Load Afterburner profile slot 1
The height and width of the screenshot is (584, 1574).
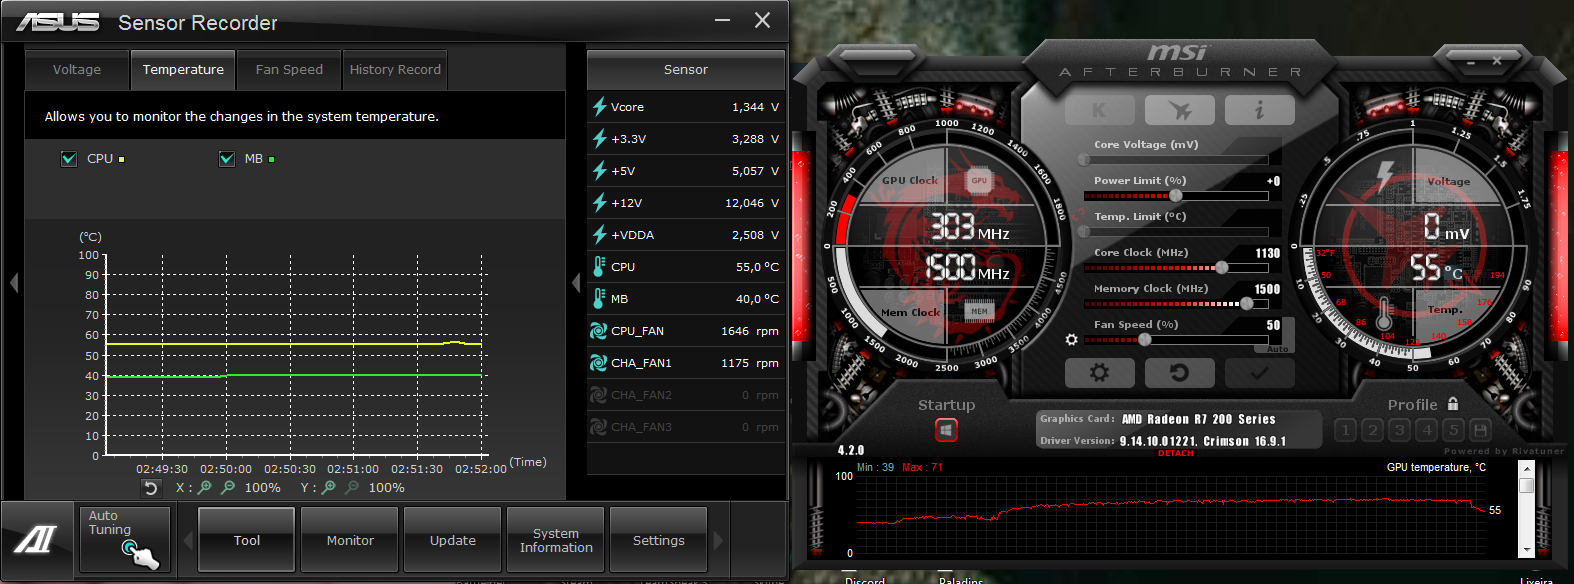click(x=1346, y=430)
